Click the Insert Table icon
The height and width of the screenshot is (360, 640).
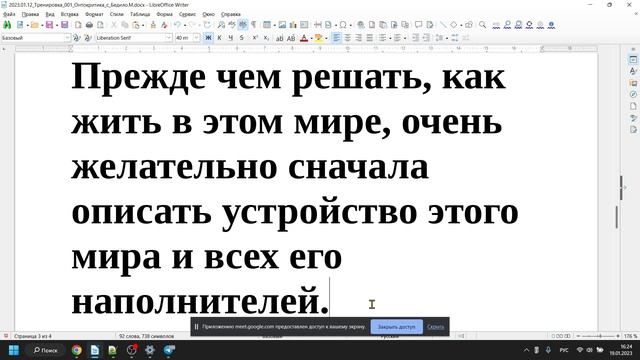pyautogui.click(x=267, y=25)
